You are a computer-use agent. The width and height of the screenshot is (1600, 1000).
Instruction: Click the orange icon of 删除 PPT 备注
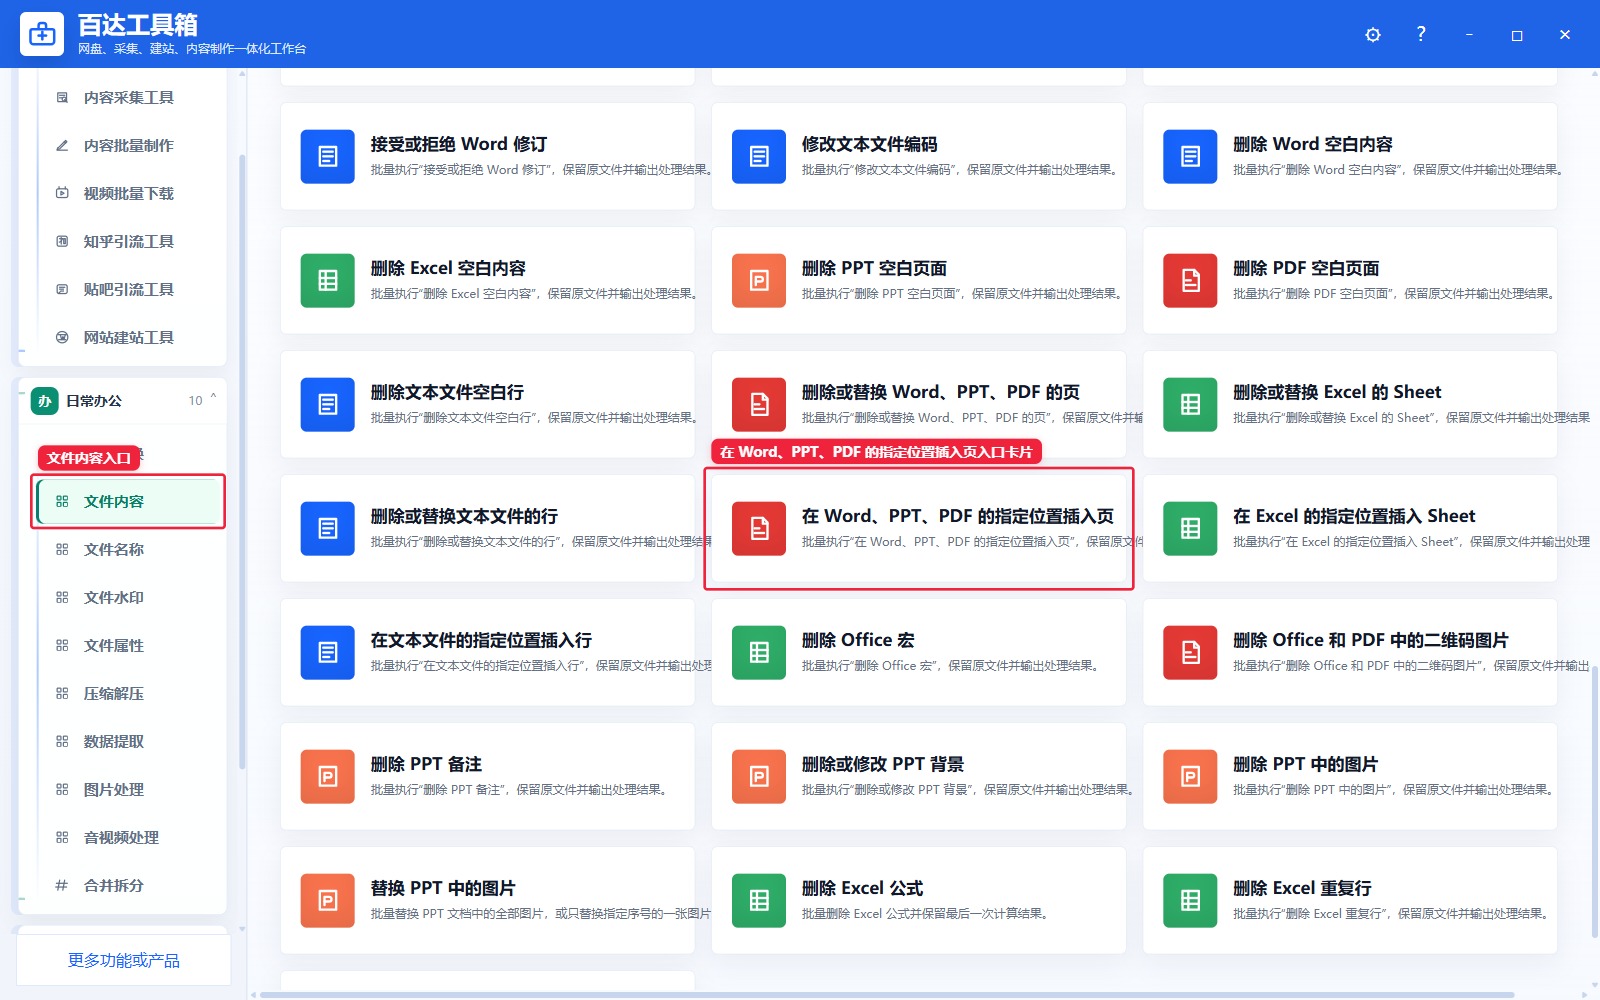[328, 776]
